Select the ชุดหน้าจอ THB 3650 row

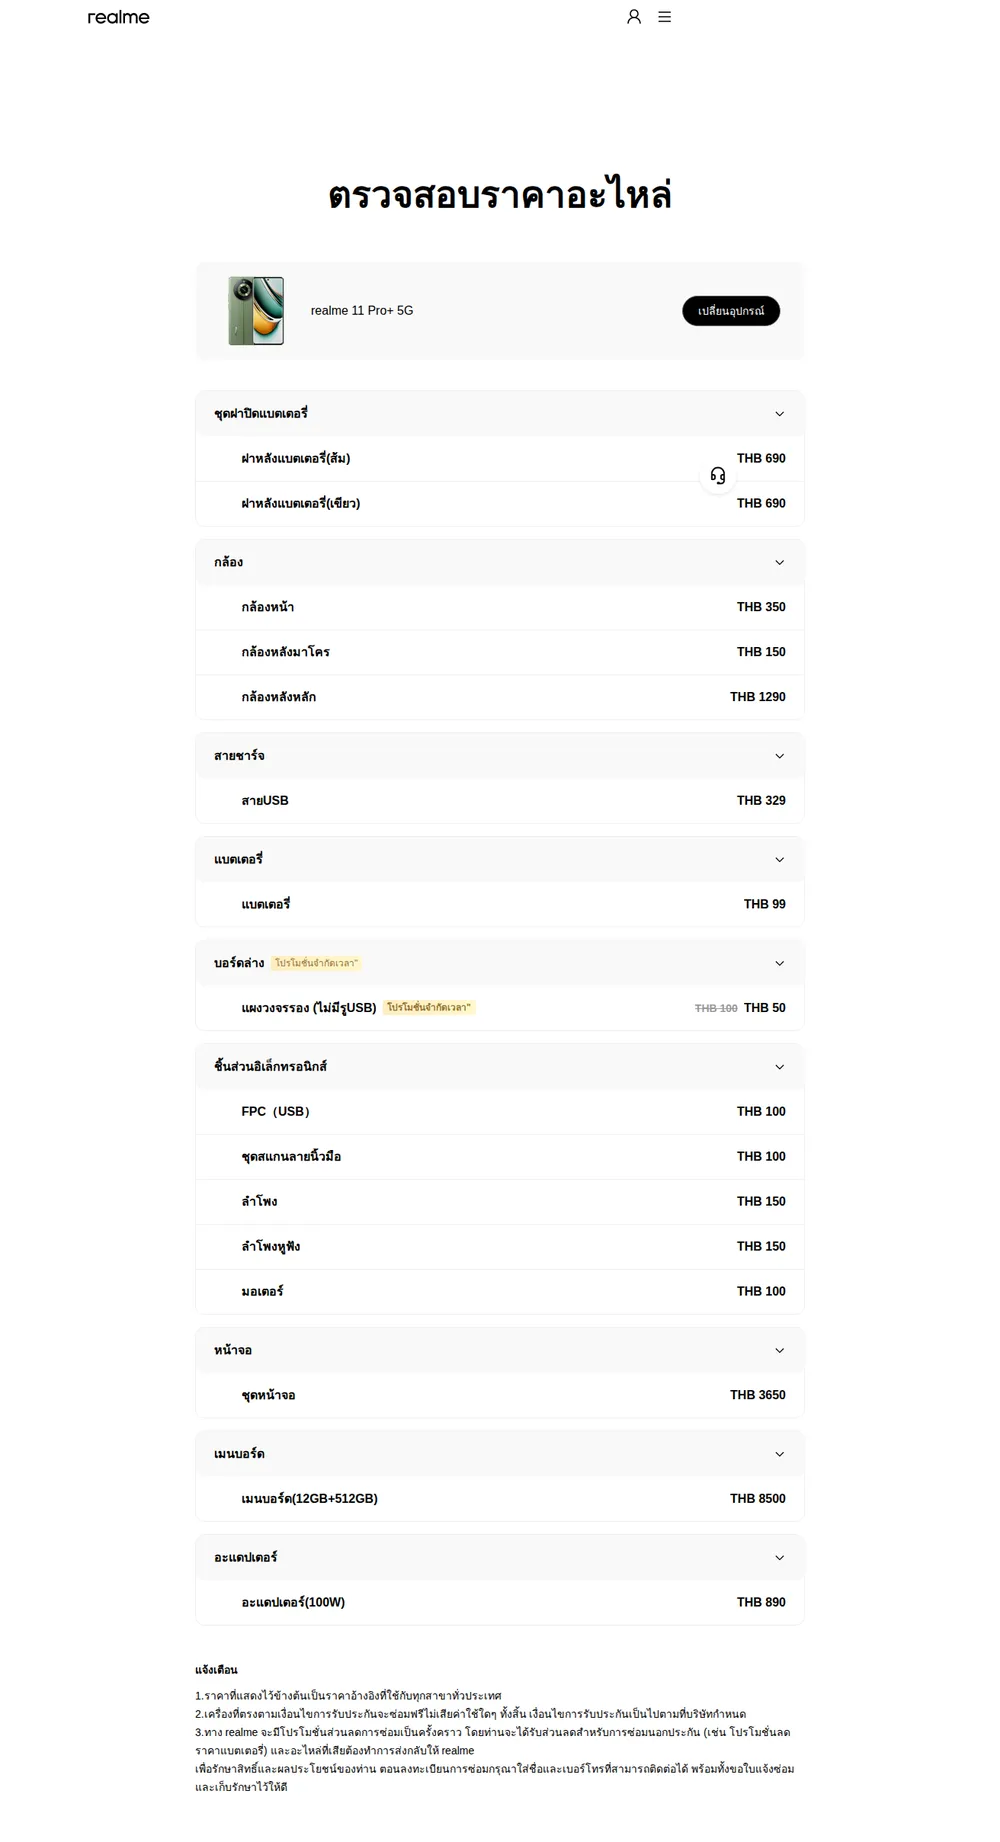click(x=500, y=1395)
